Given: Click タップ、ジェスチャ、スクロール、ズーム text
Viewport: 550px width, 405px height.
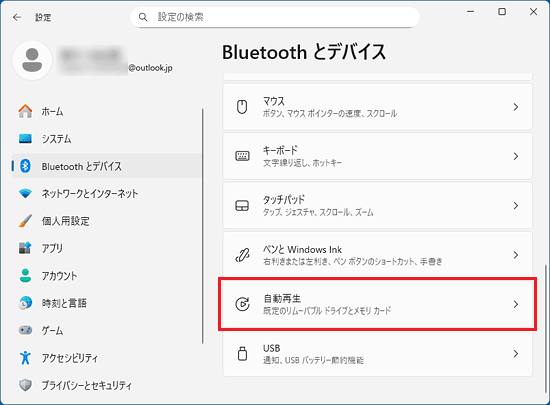Looking at the screenshot, I should pos(318,212).
